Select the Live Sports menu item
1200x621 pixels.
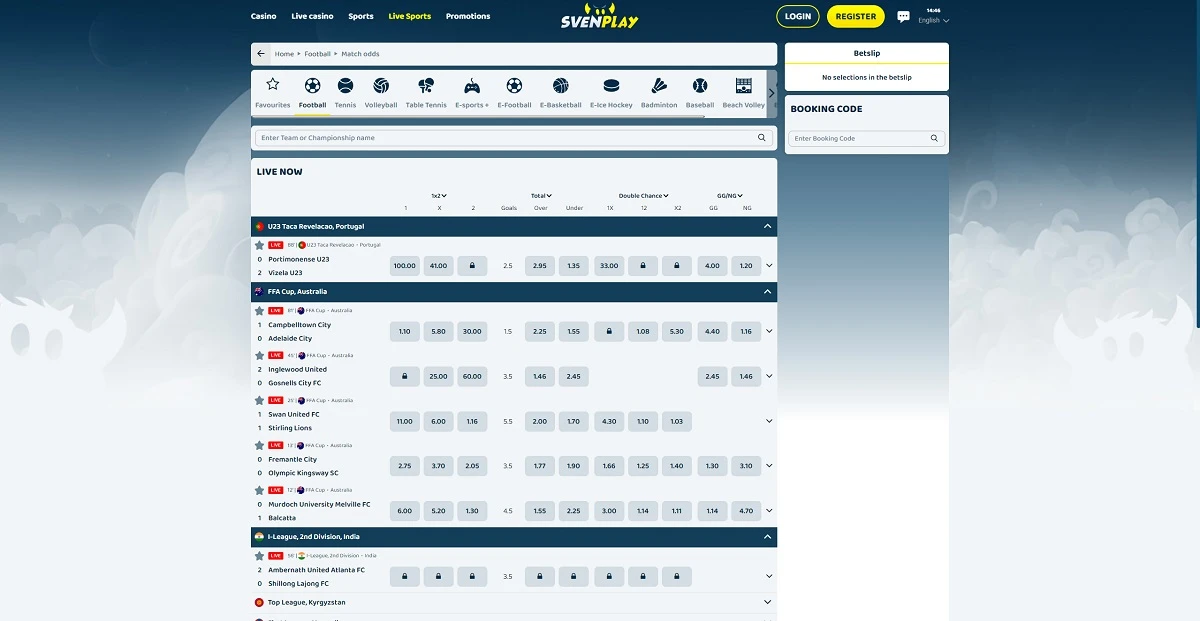[x=409, y=16]
